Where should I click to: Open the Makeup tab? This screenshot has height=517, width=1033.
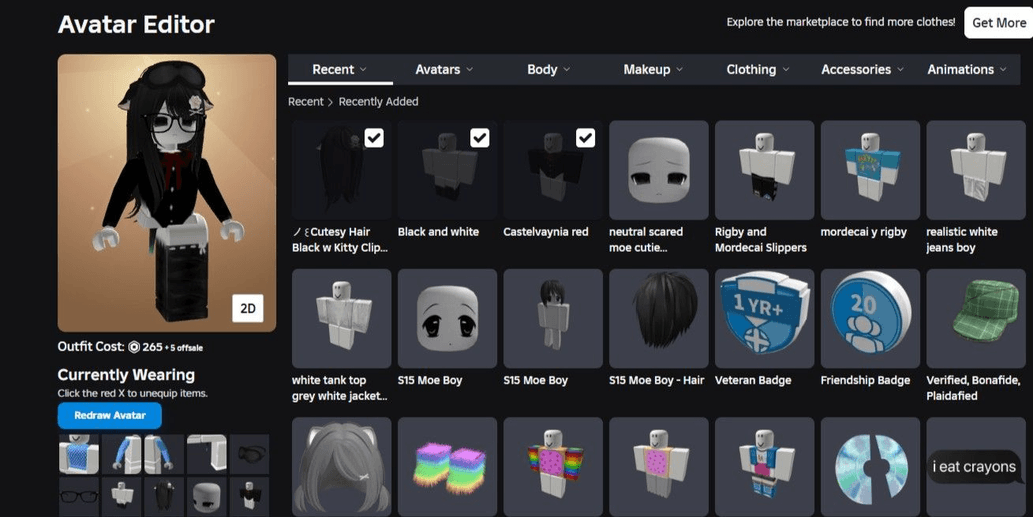(x=653, y=69)
